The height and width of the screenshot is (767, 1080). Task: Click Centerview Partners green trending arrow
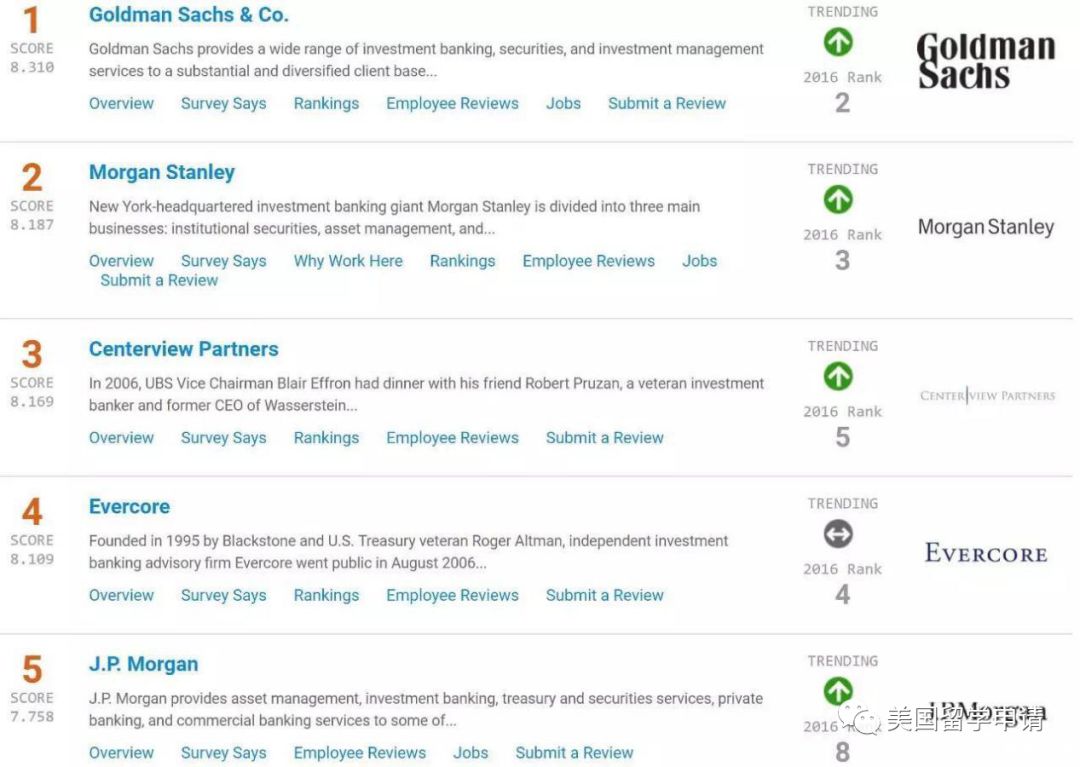coord(838,377)
